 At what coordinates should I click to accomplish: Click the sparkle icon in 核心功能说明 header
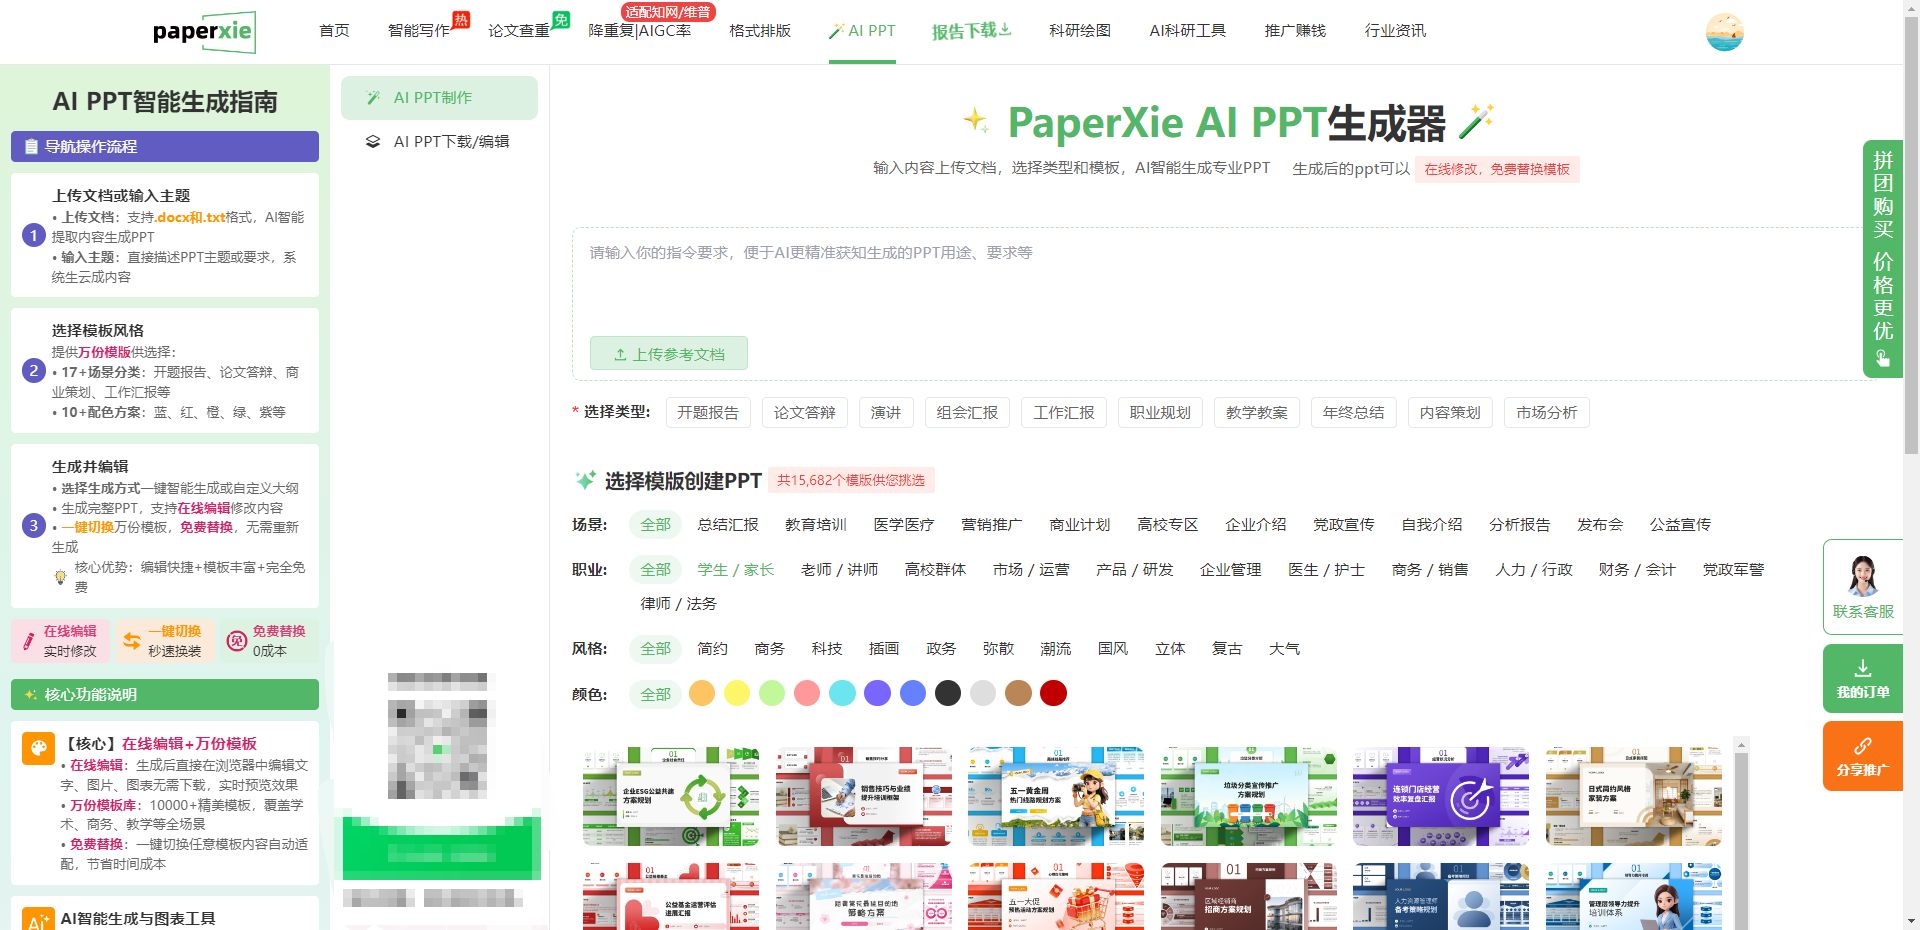point(31,695)
